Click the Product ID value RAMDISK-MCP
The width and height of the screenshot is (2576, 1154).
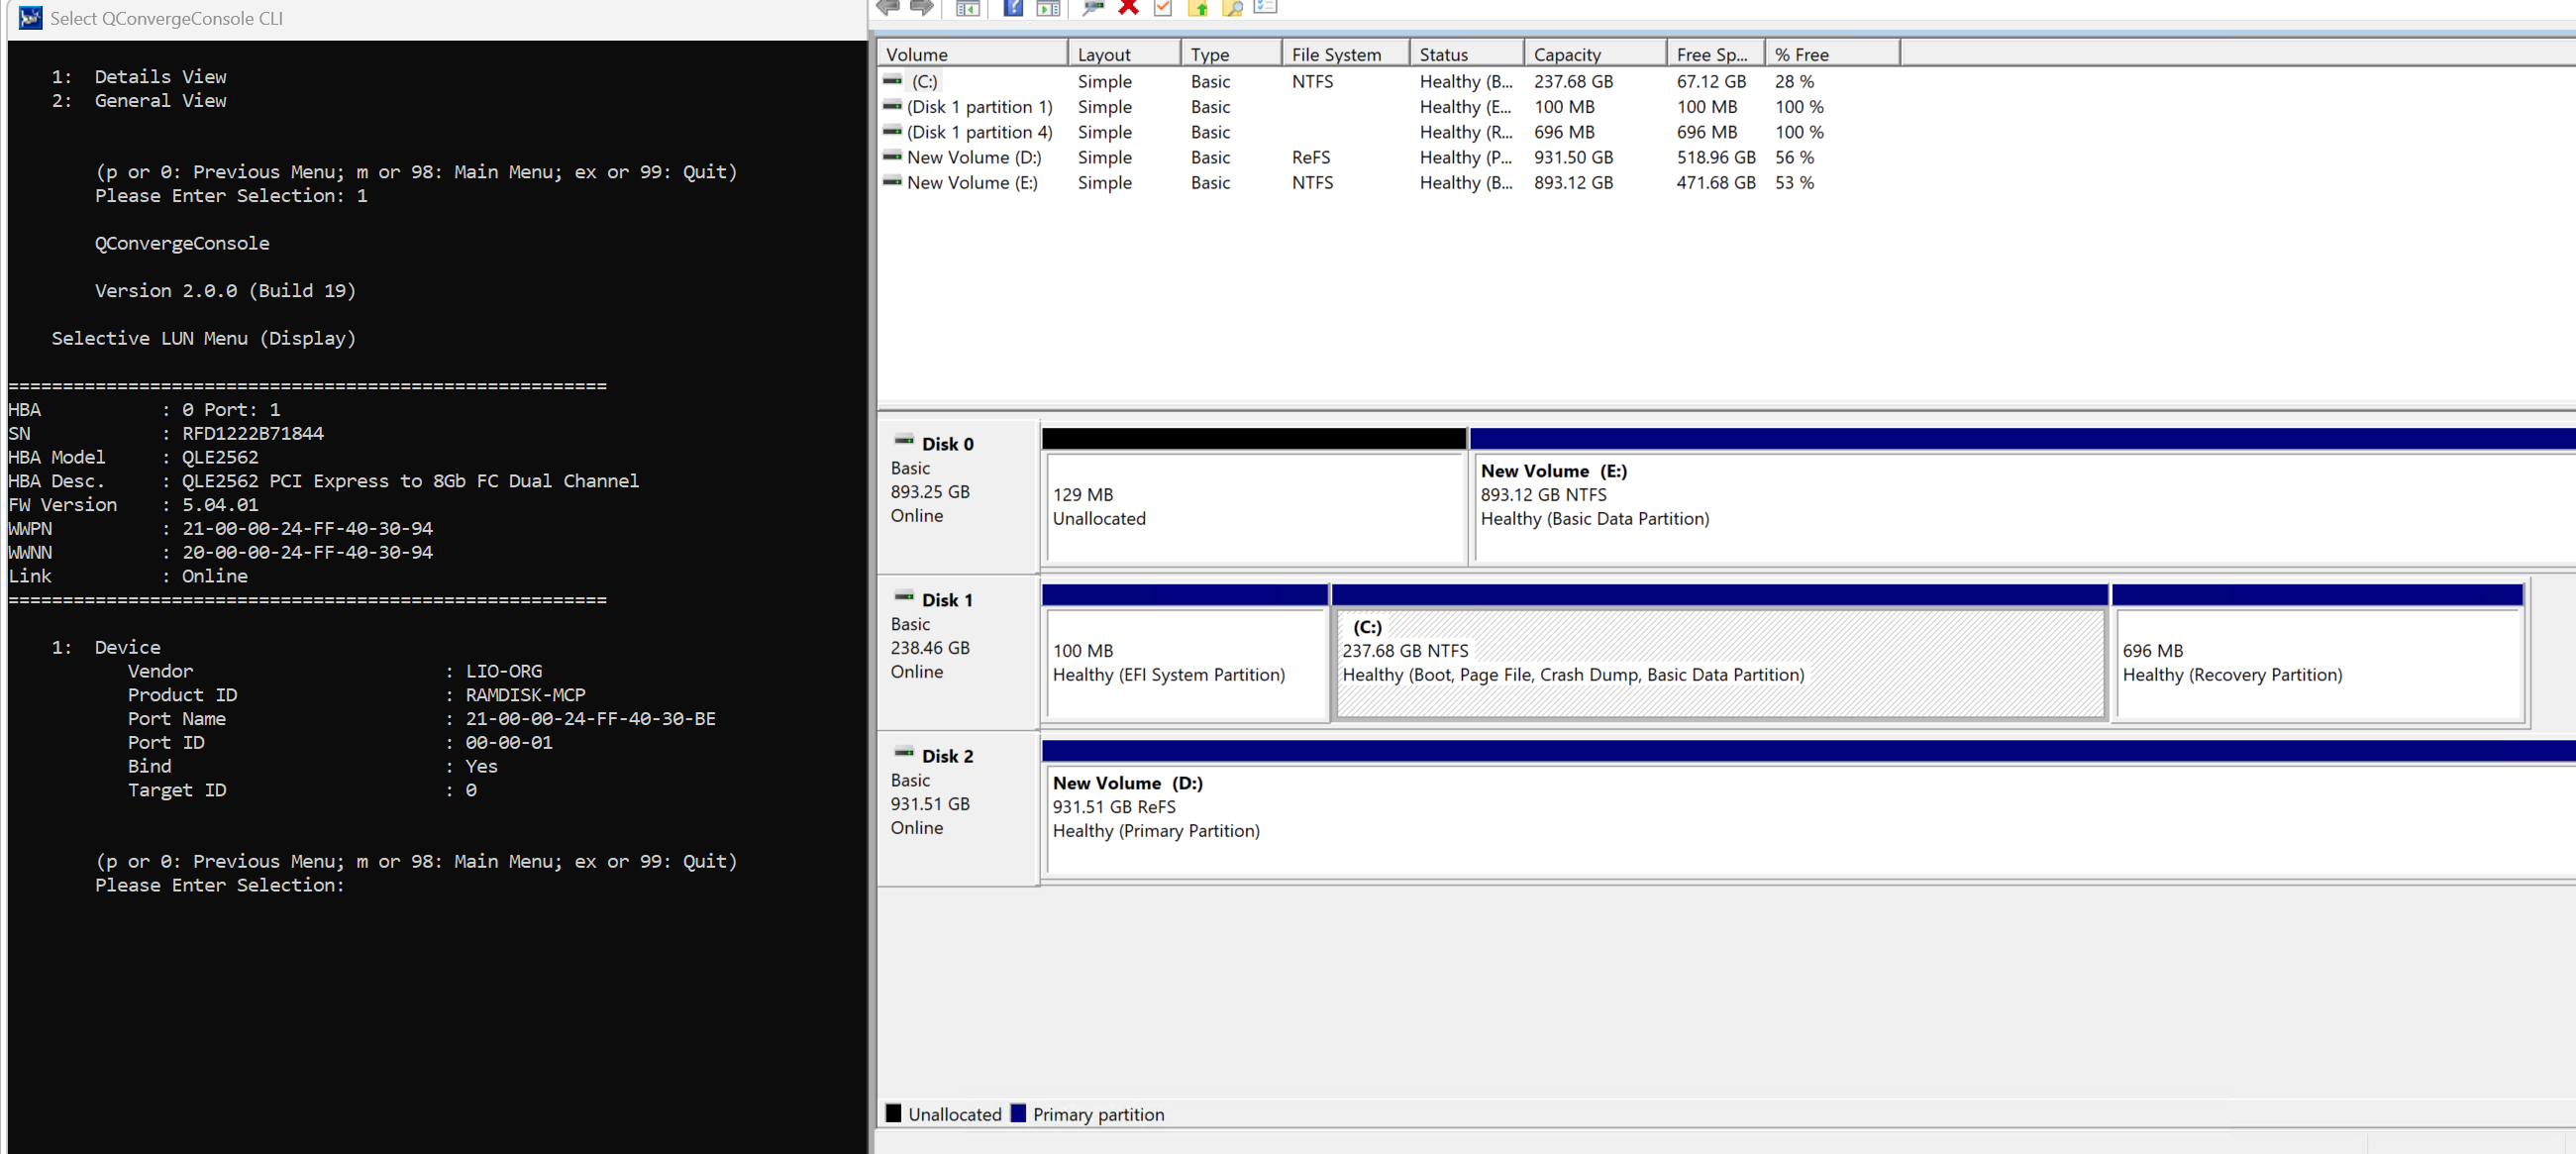point(525,694)
